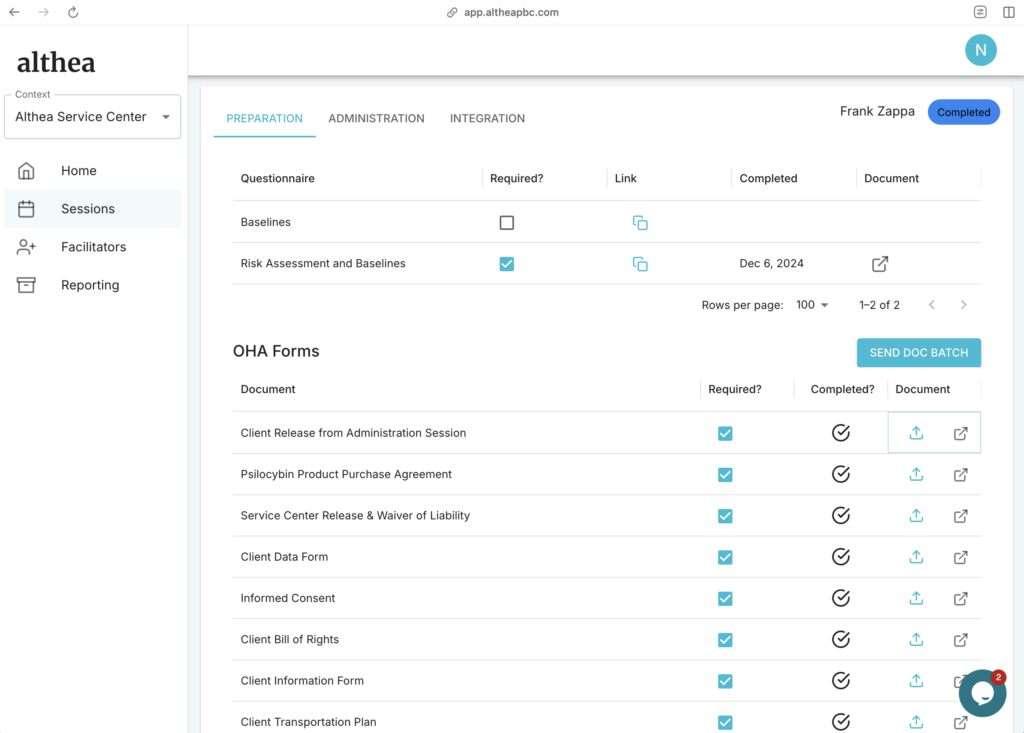Screen dimensions: 1024x733
Task: Switch to the Preparation tab
Action: tap(264, 118)
